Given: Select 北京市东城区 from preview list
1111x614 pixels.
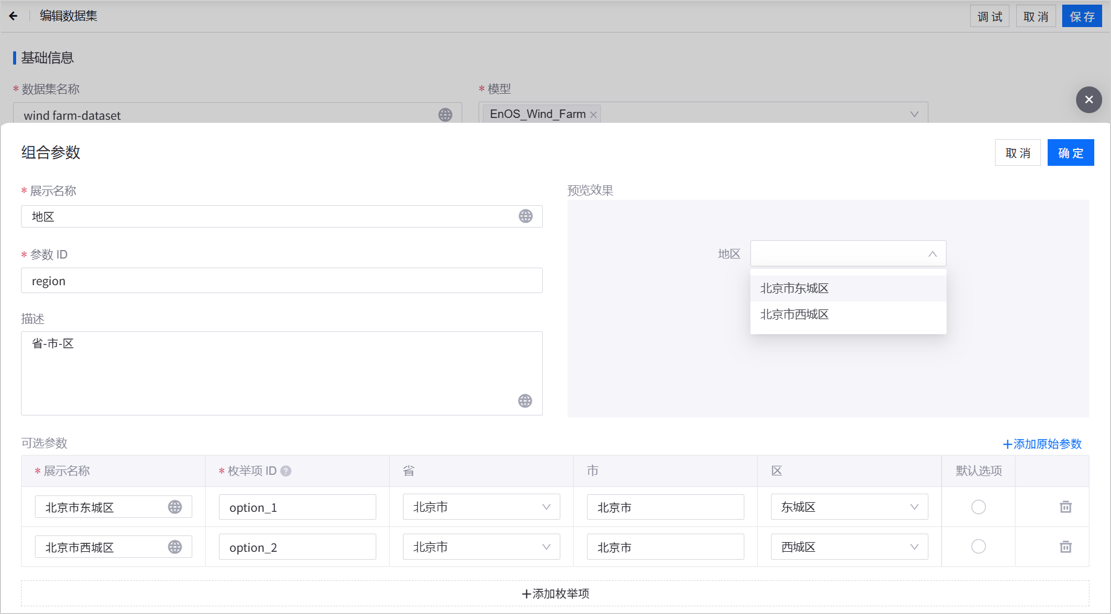Looking at the screenshot, I should pyautogui.click(x=795, y=288).
